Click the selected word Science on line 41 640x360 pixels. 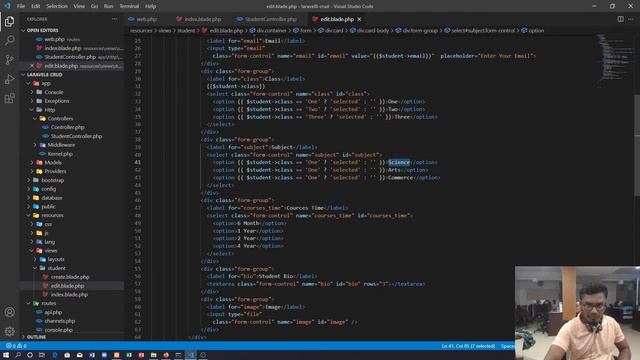[399, 162]
